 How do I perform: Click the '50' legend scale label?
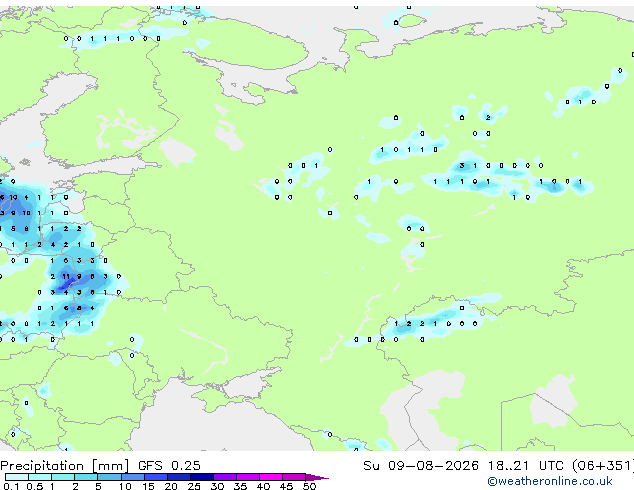310,486
